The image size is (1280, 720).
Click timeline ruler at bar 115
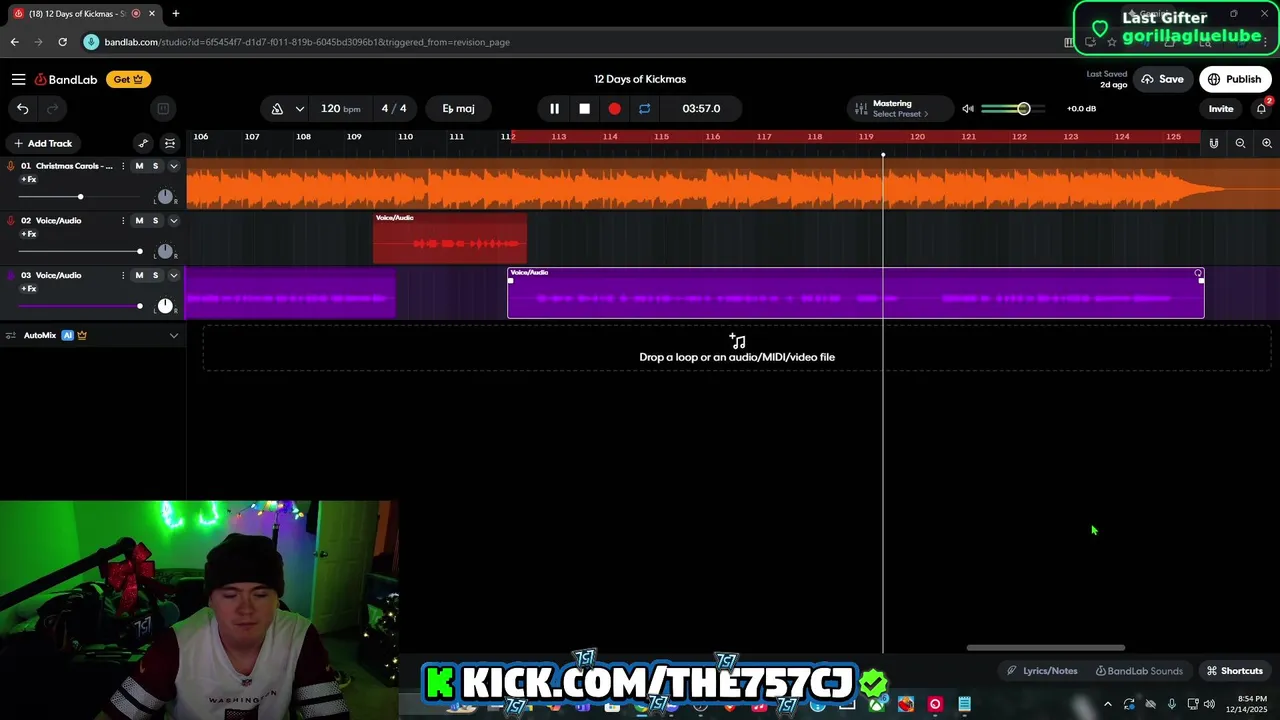tap(661, 136)
